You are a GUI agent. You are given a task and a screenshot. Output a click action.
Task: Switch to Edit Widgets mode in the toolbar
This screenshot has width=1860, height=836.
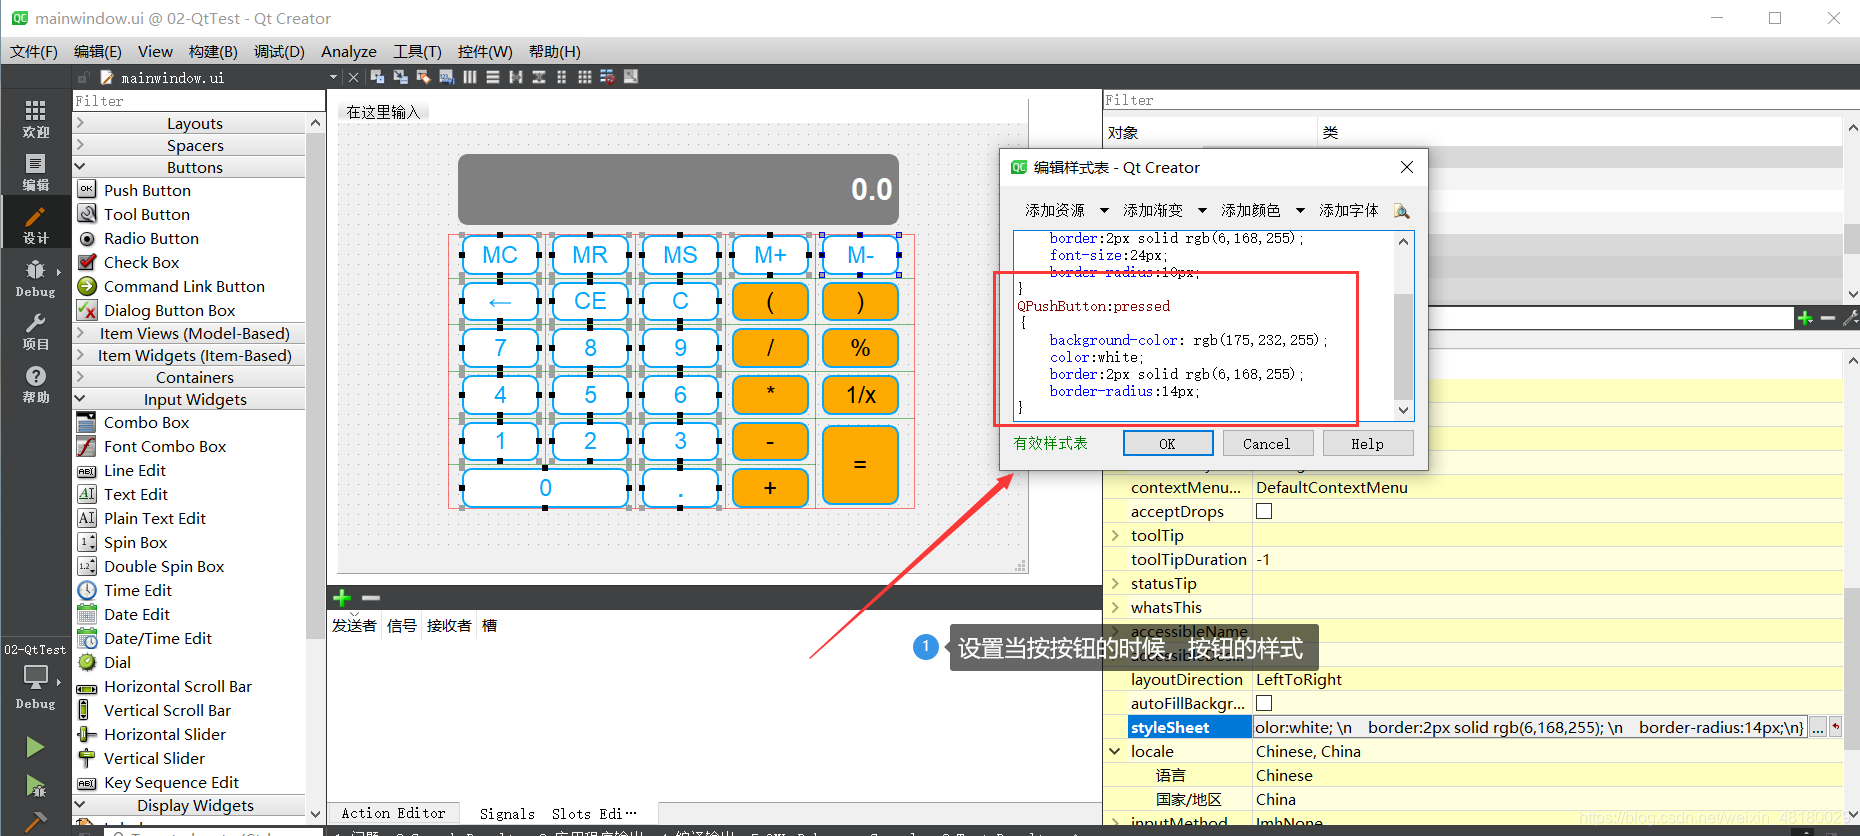pyautogui.click(x=377, y=77)
